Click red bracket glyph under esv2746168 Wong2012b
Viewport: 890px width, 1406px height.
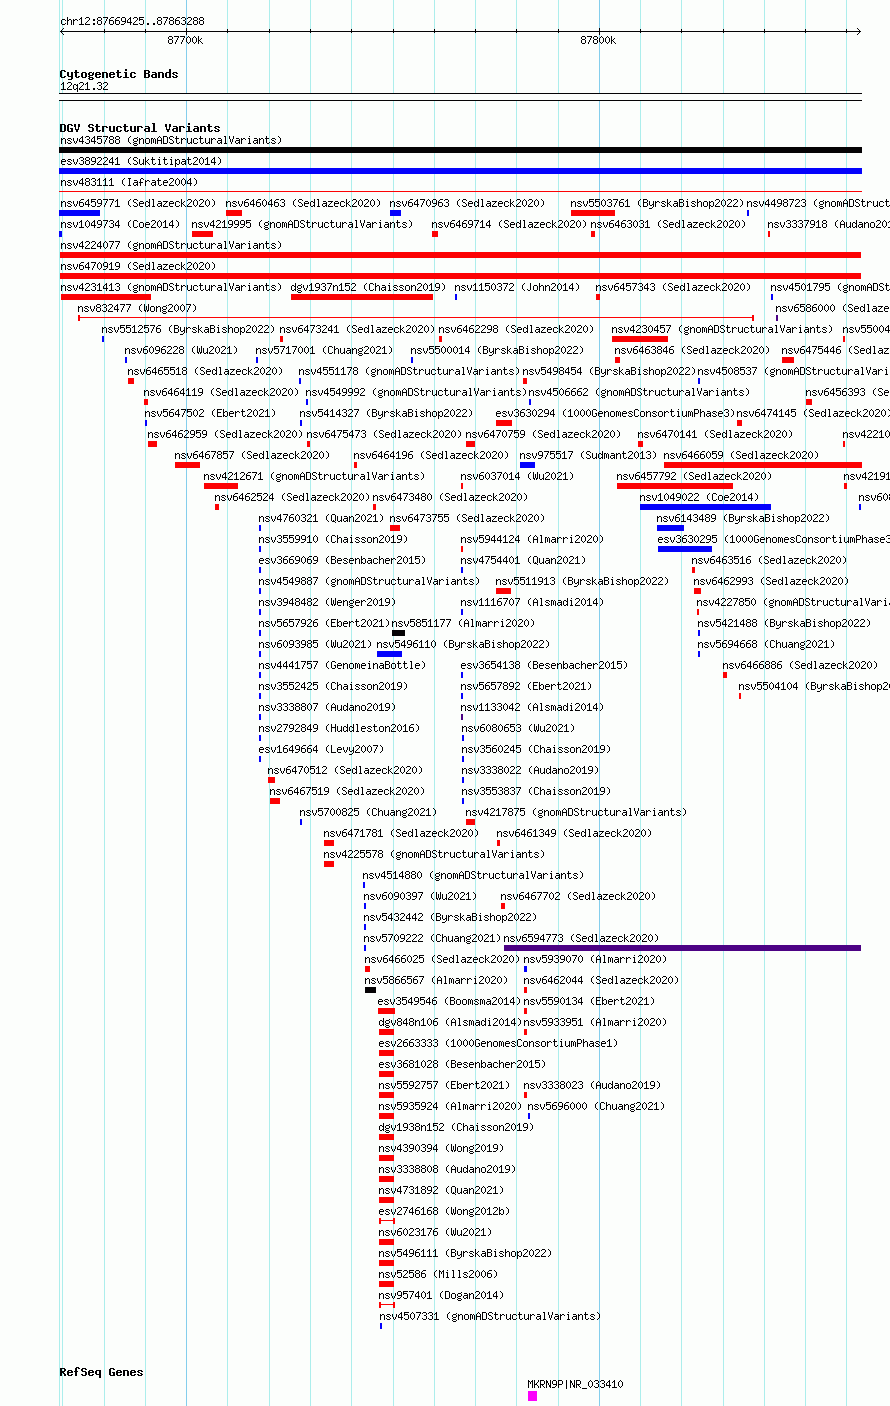click(387, 1221)
